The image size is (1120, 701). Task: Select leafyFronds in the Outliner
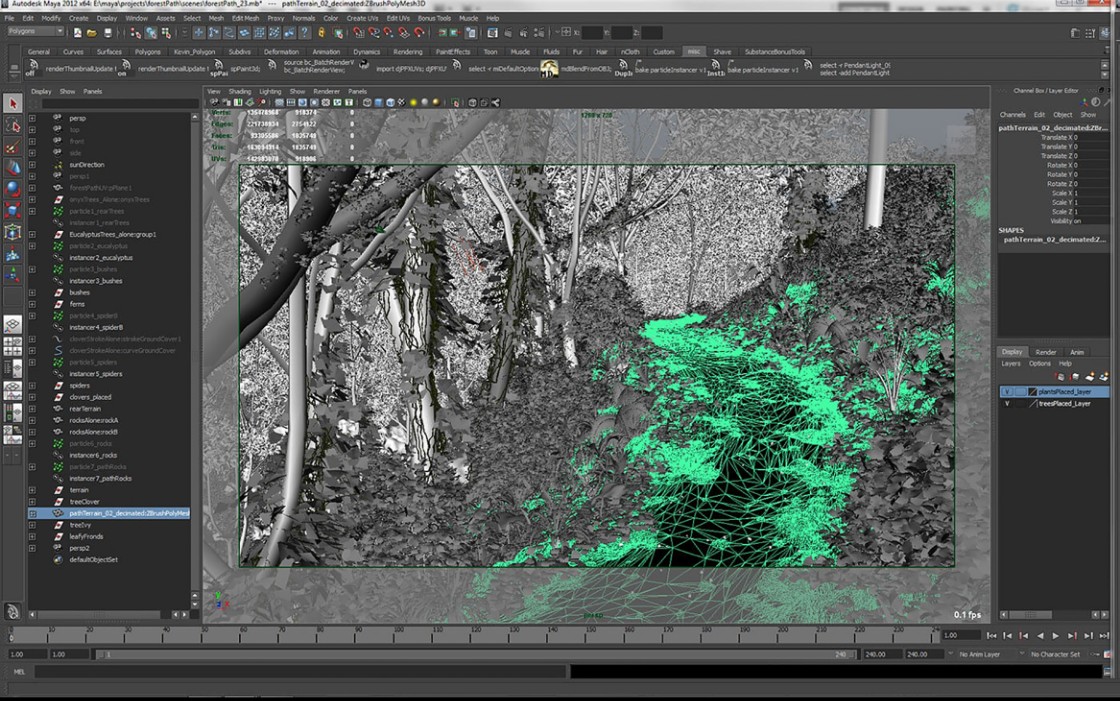tap(85, 537)
